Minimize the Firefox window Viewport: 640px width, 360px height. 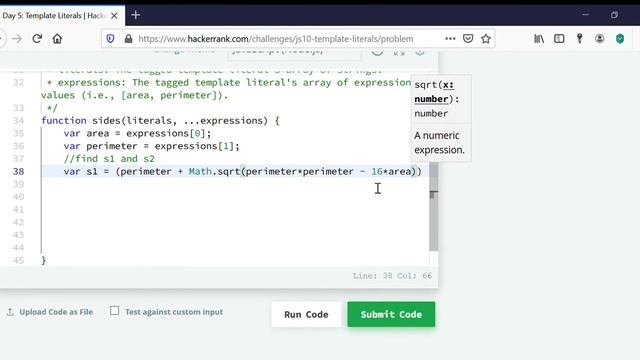pos(586,15)
